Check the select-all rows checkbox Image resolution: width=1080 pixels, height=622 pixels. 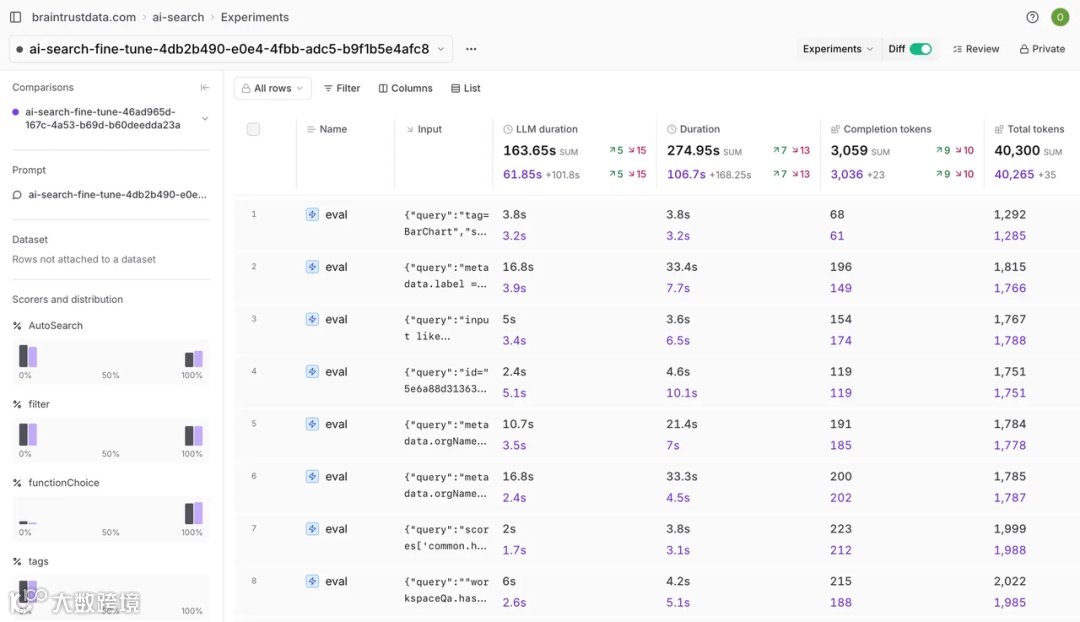click(x=253, y=129)
